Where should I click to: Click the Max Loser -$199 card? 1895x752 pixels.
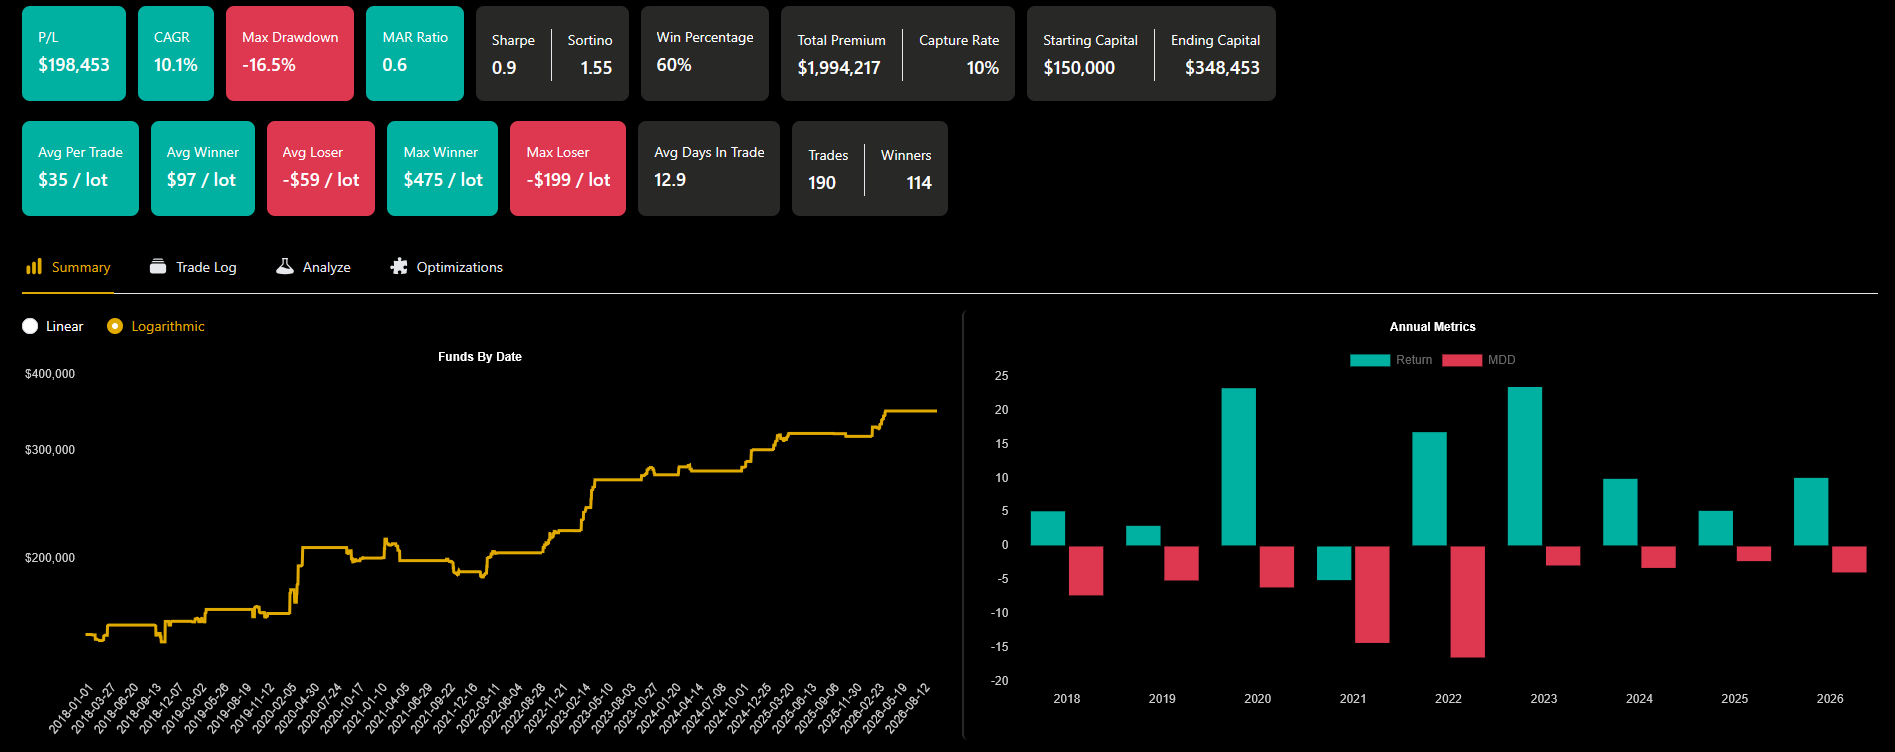click(568, 168)
